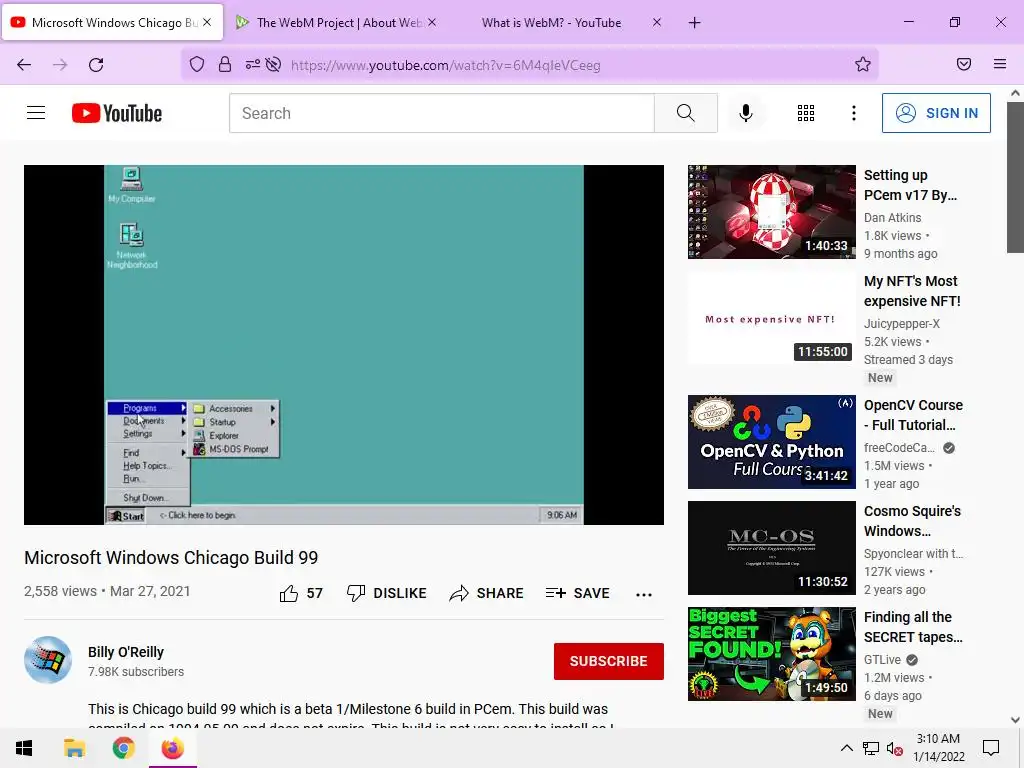Image resolution: width=1024 pixels, height=768 pixels.
Task: Go back using the browser back arrow
Action: (24, 65)
